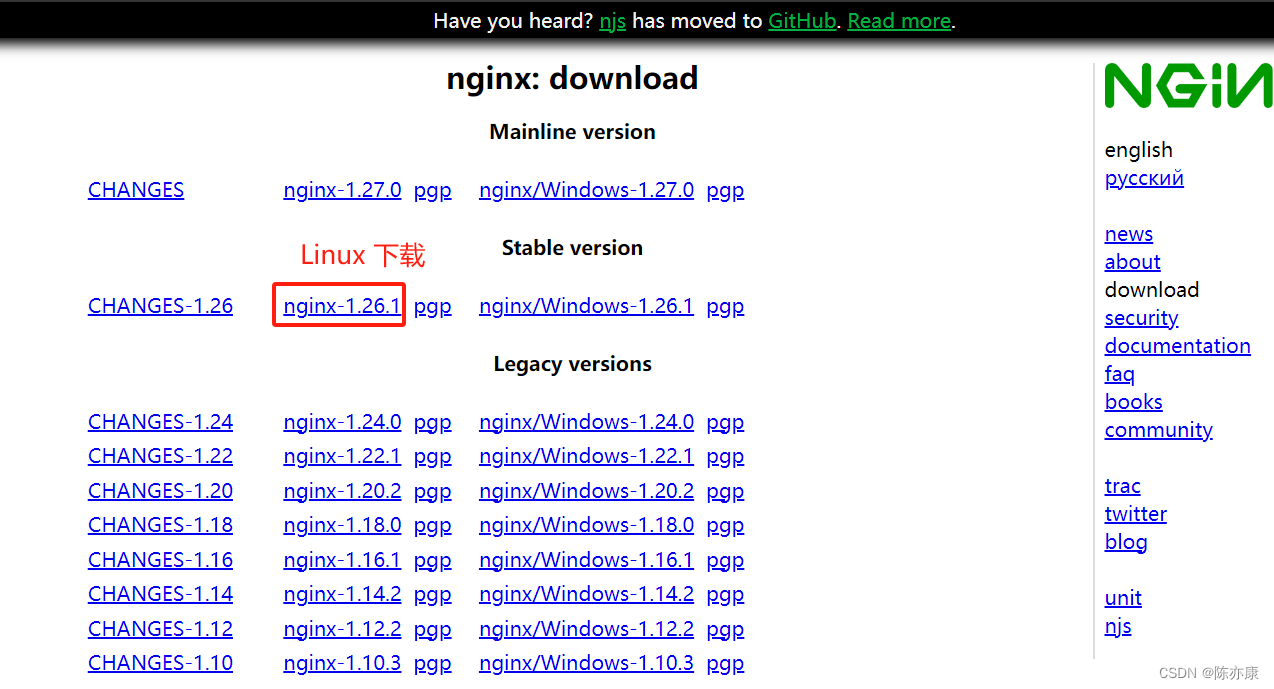Open pgp signature for nginx/Windows-1.26.1
1274x689 pixels.
[x=725, y=307]
